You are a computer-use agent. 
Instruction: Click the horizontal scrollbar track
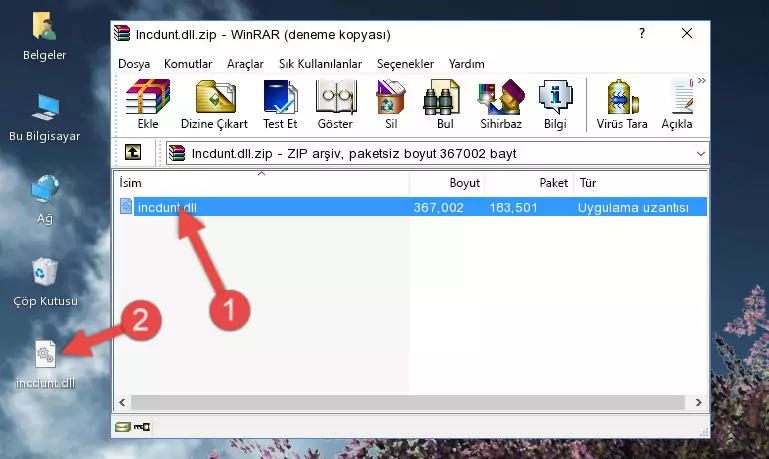tap(408, 403)
